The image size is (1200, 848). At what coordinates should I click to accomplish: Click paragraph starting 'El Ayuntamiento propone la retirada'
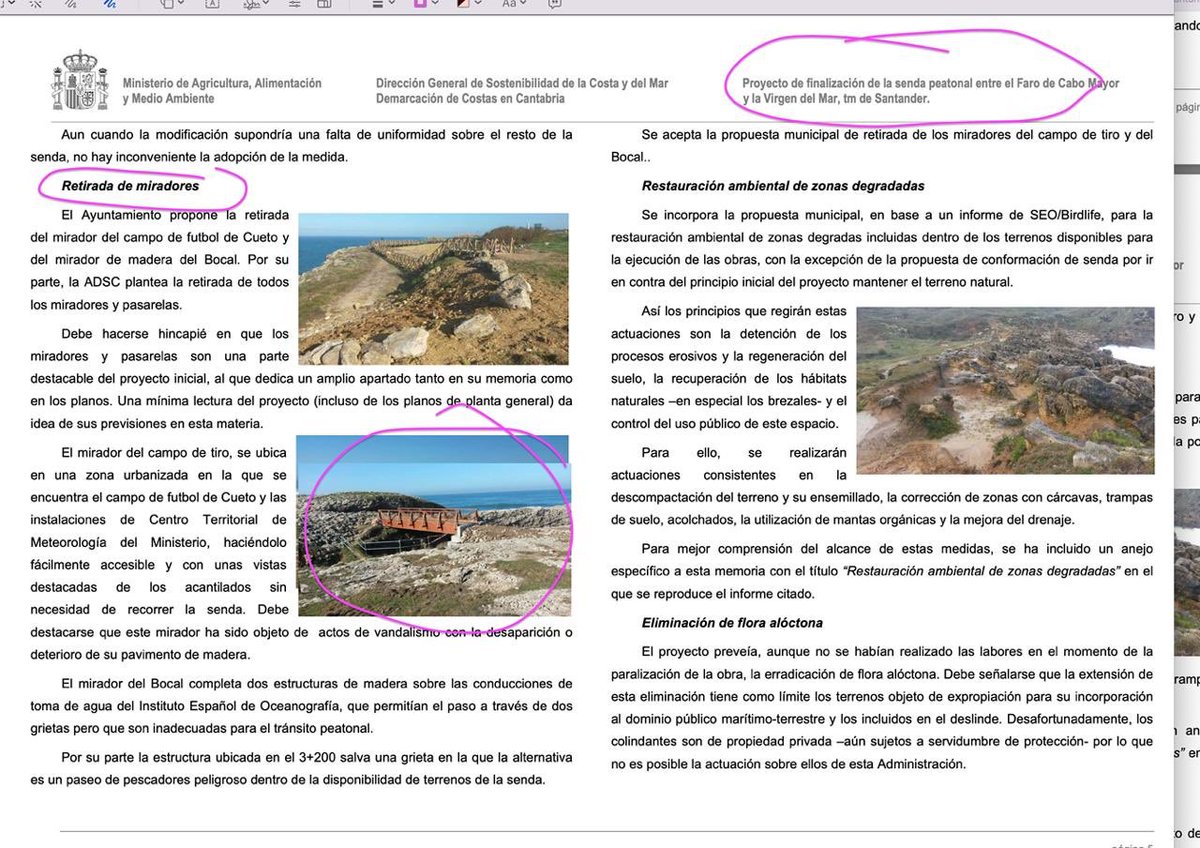[x=161, y=260]
